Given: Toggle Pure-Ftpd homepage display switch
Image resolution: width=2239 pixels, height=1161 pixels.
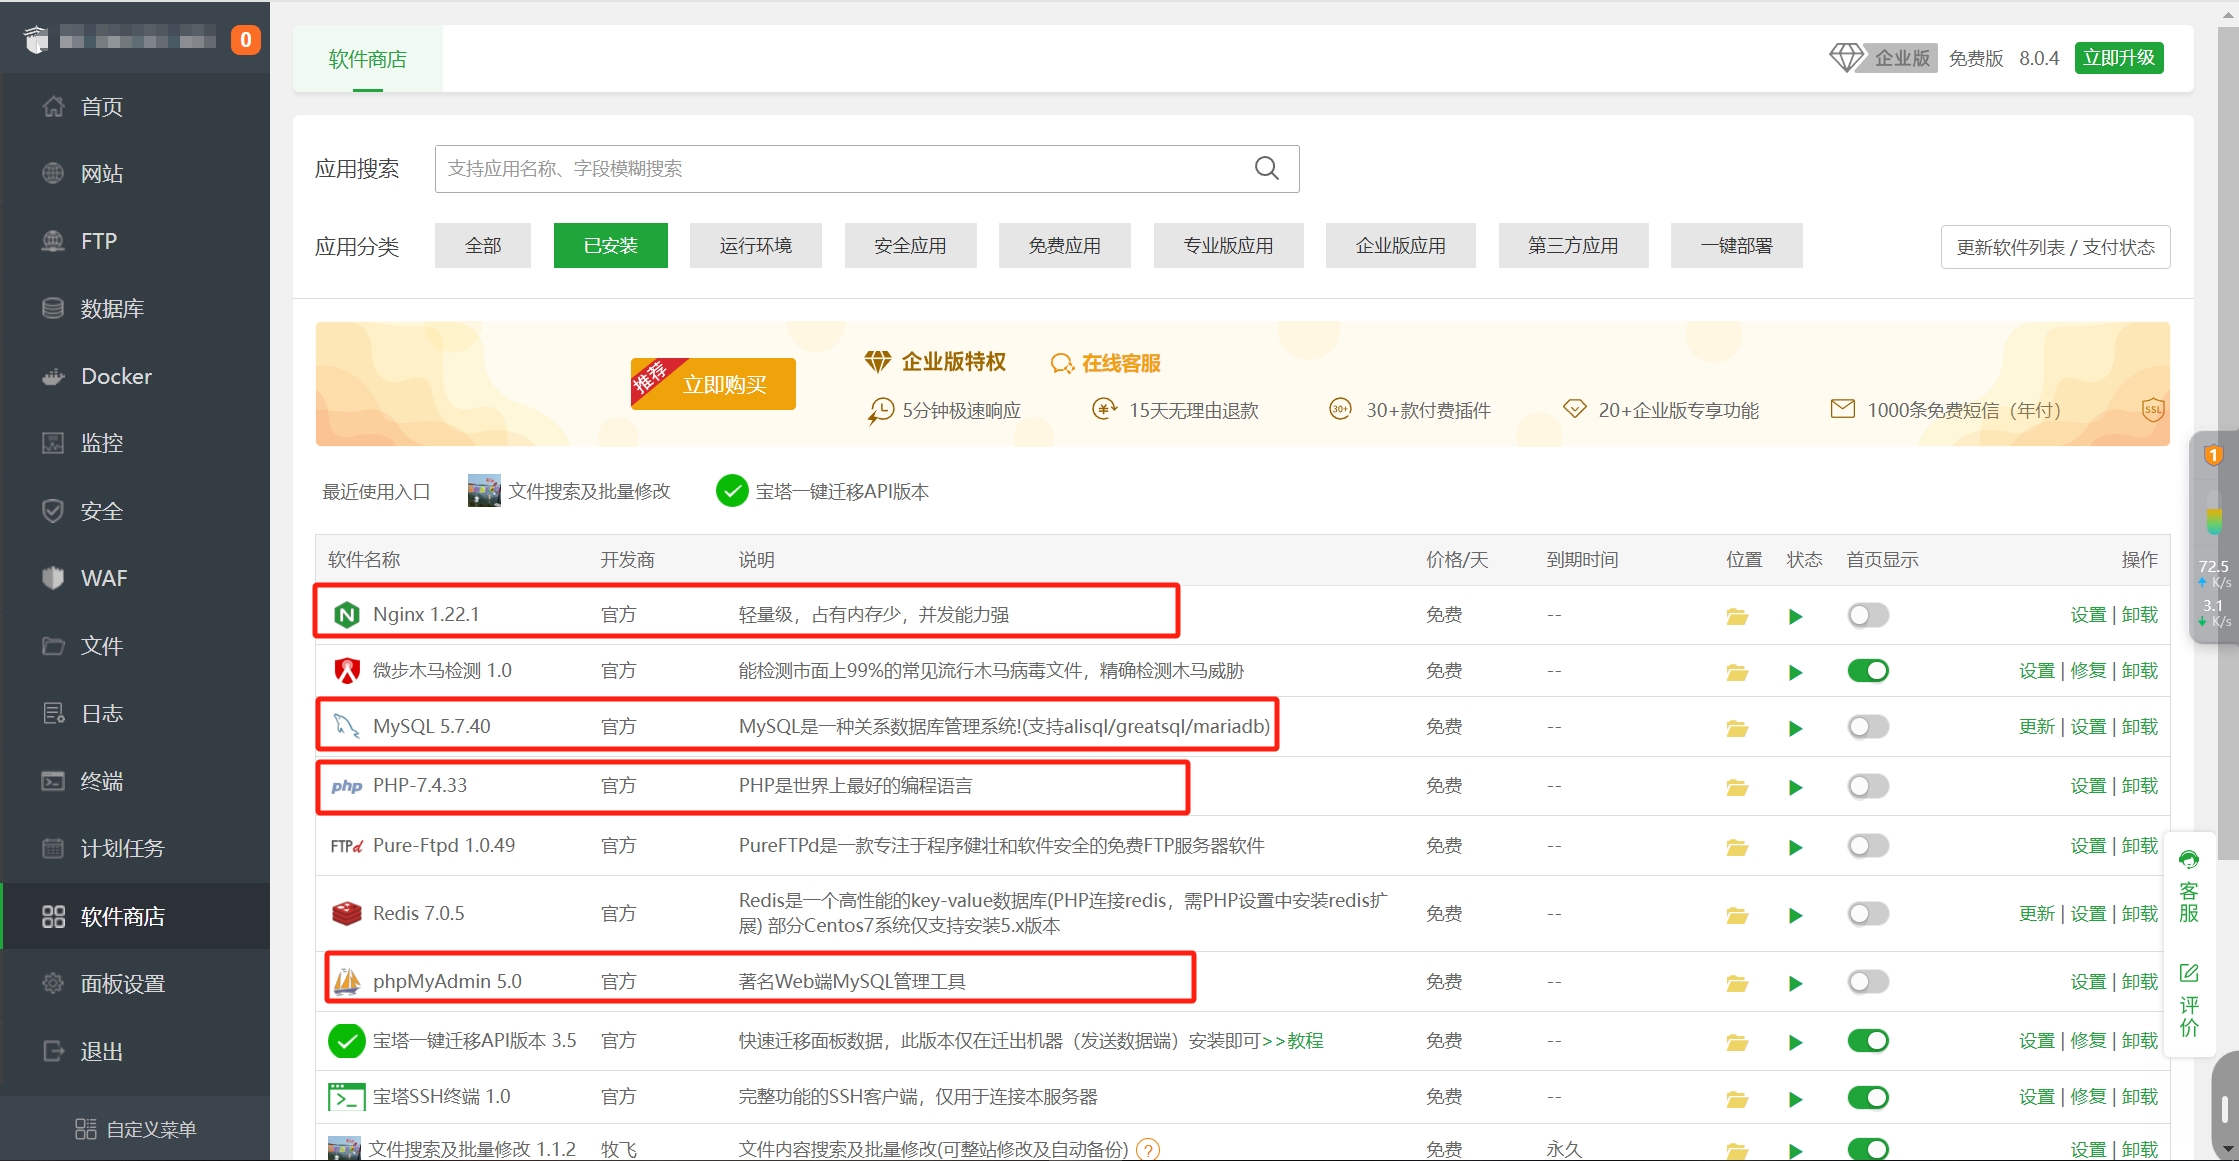Looking at the screenshot, I should point(1868,846).
